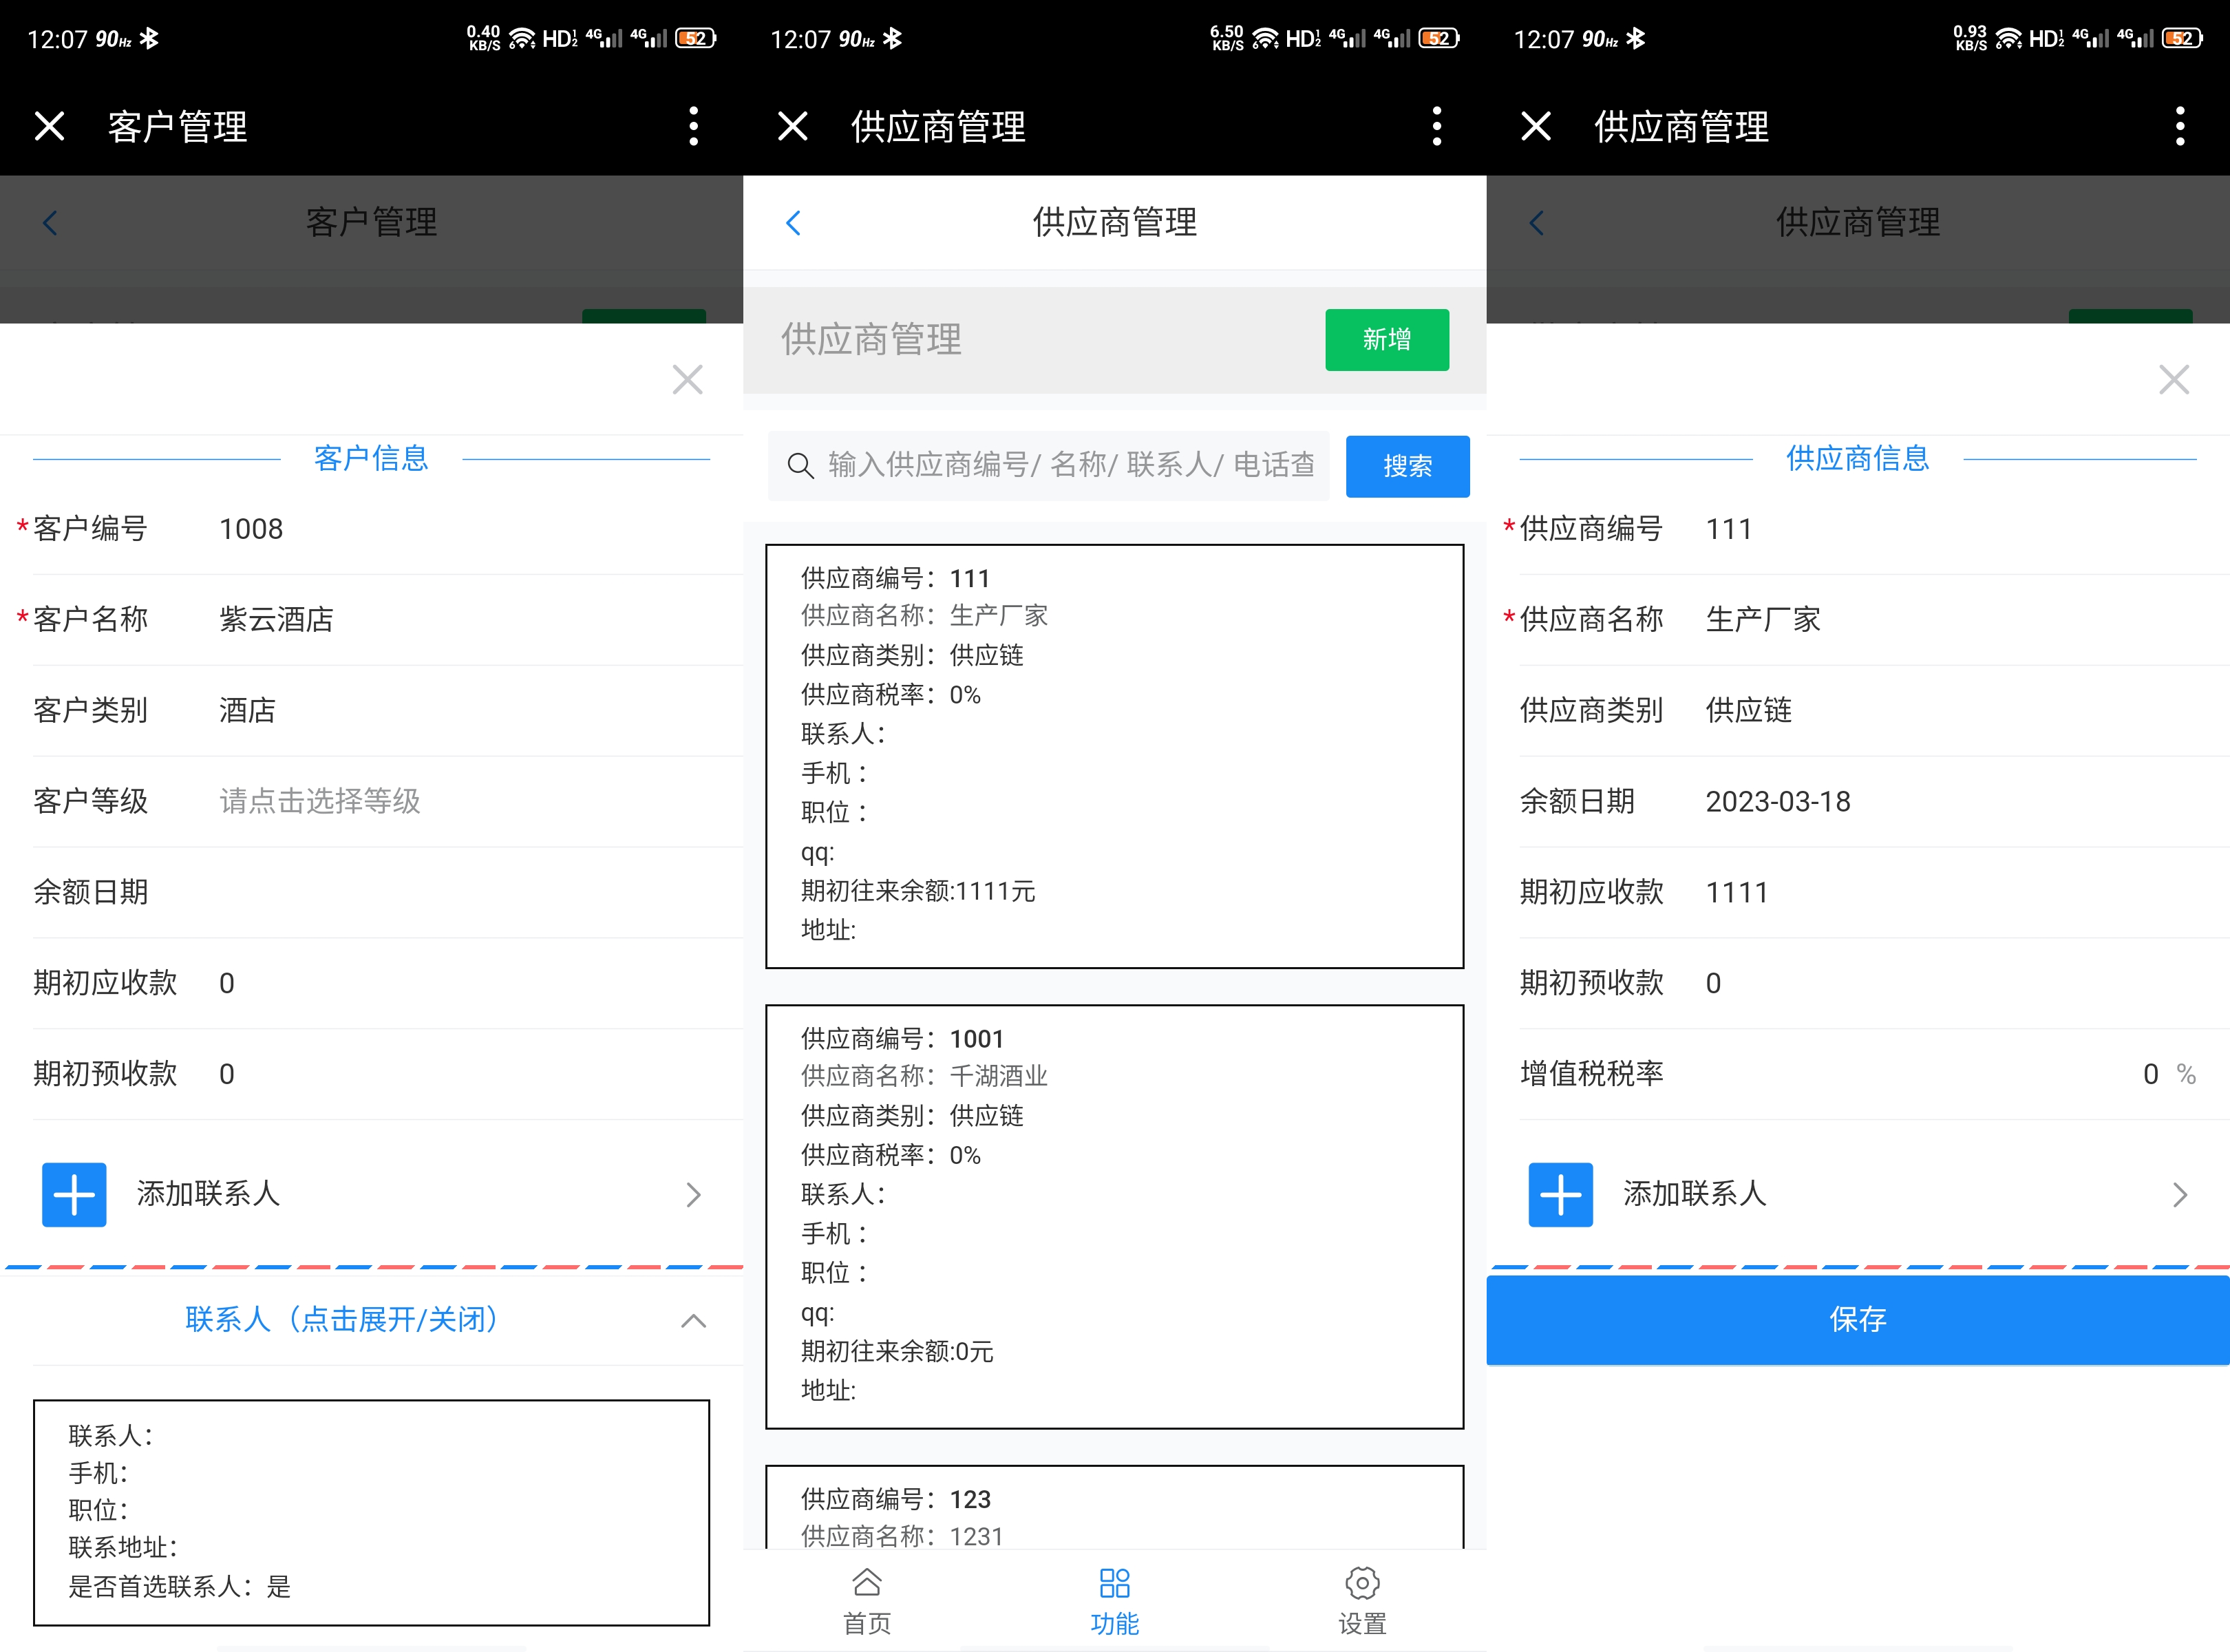The image size is (2230, 1652).
Task: Edit 客户编号 field value 1008
Action: 251,529
